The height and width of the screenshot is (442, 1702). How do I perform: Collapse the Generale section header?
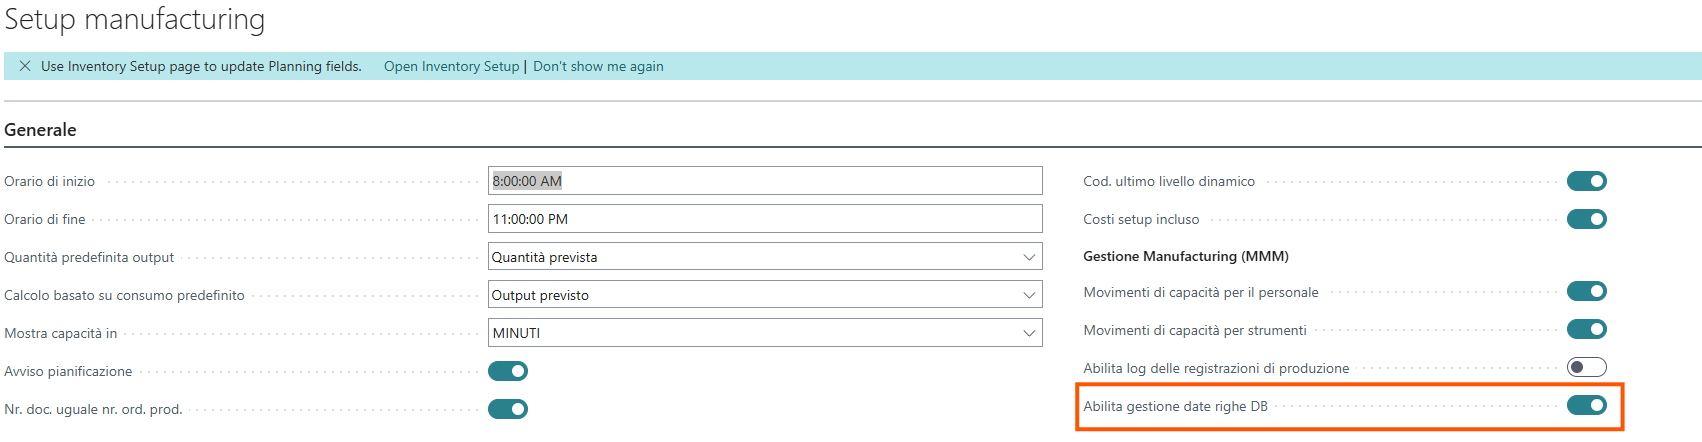pos(41,130)
